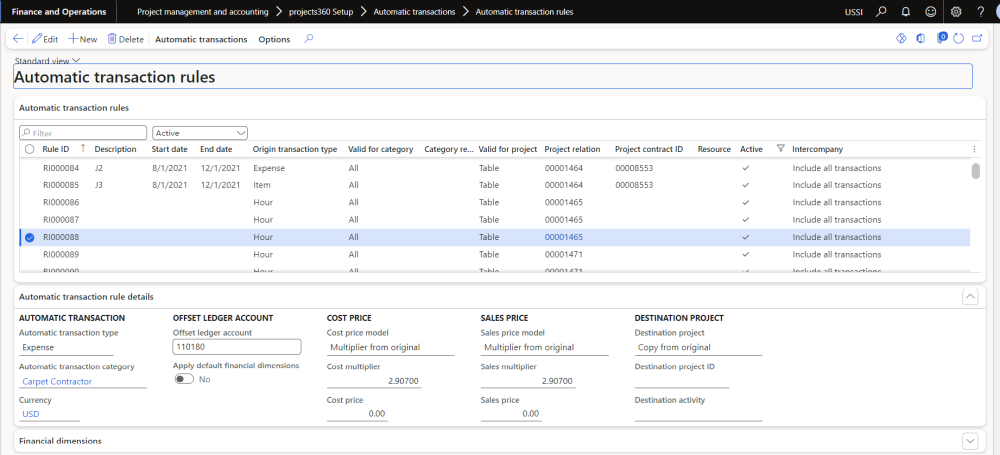Open in Microsoft Office icon
The width and height of the screenshot is (1000, 455).
[x=920, y=39]
